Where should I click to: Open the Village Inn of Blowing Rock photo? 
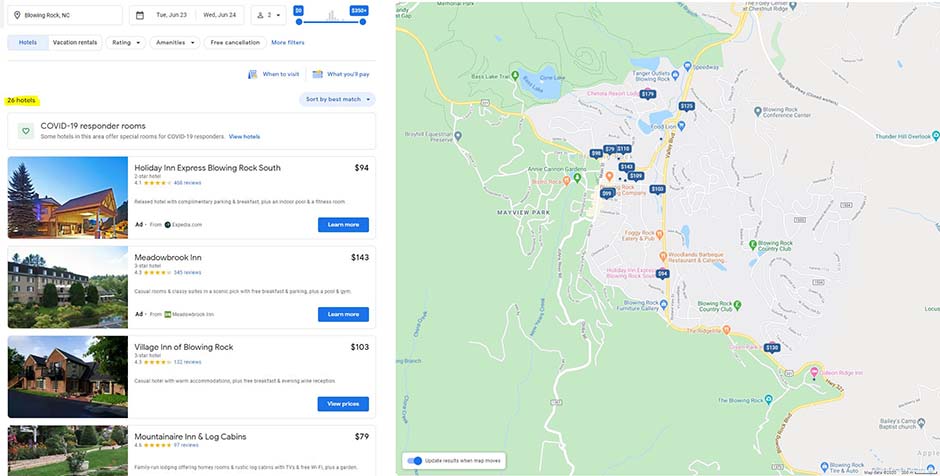click(x=68, y=377)
